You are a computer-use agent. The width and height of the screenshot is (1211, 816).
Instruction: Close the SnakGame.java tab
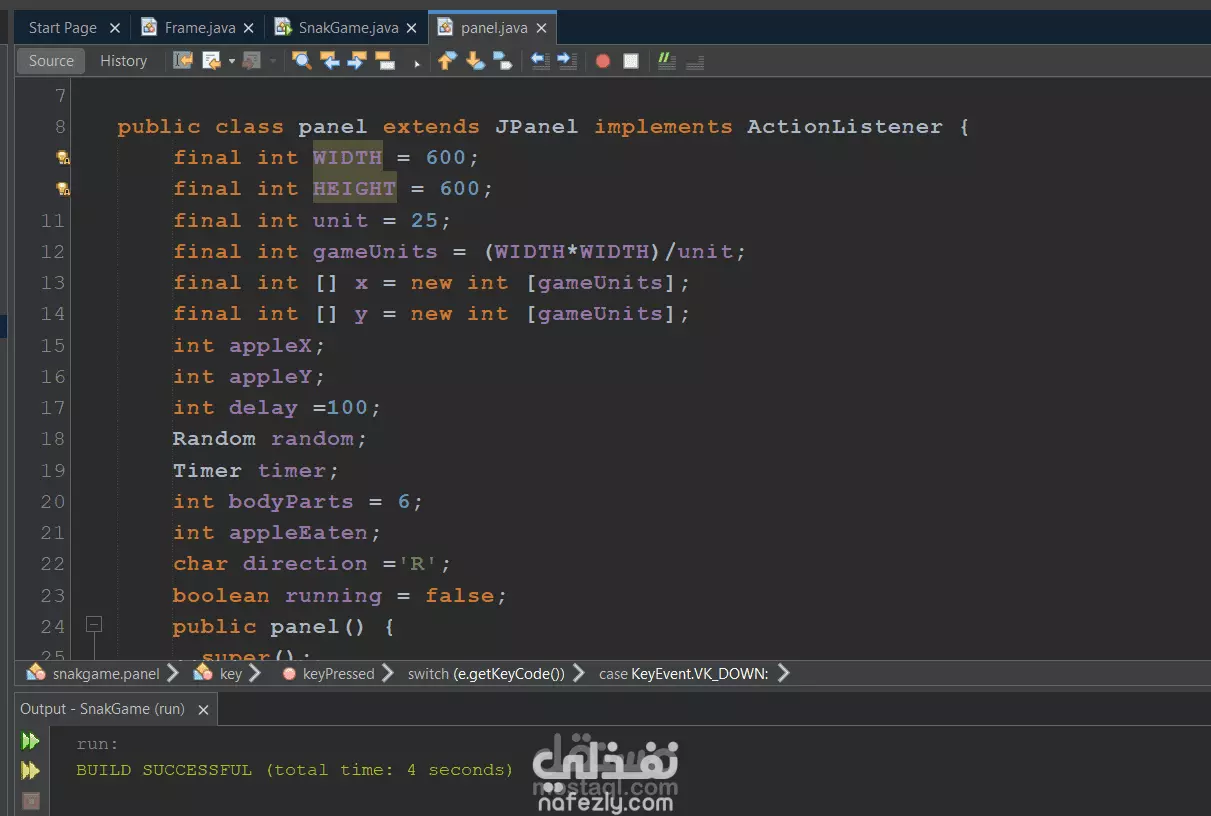click(x=411, y=28)
